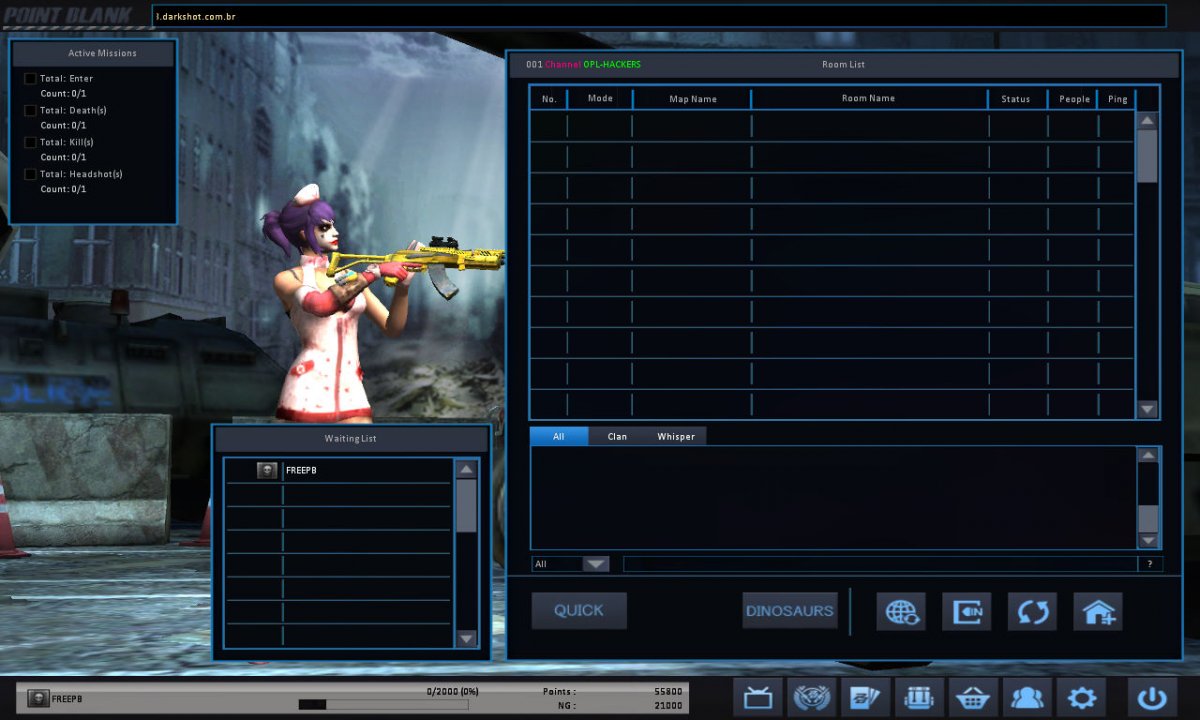This screenshot has height=720, width=1200.
Task: Click waiting list scroll up arrow
Action: [466, 469]
